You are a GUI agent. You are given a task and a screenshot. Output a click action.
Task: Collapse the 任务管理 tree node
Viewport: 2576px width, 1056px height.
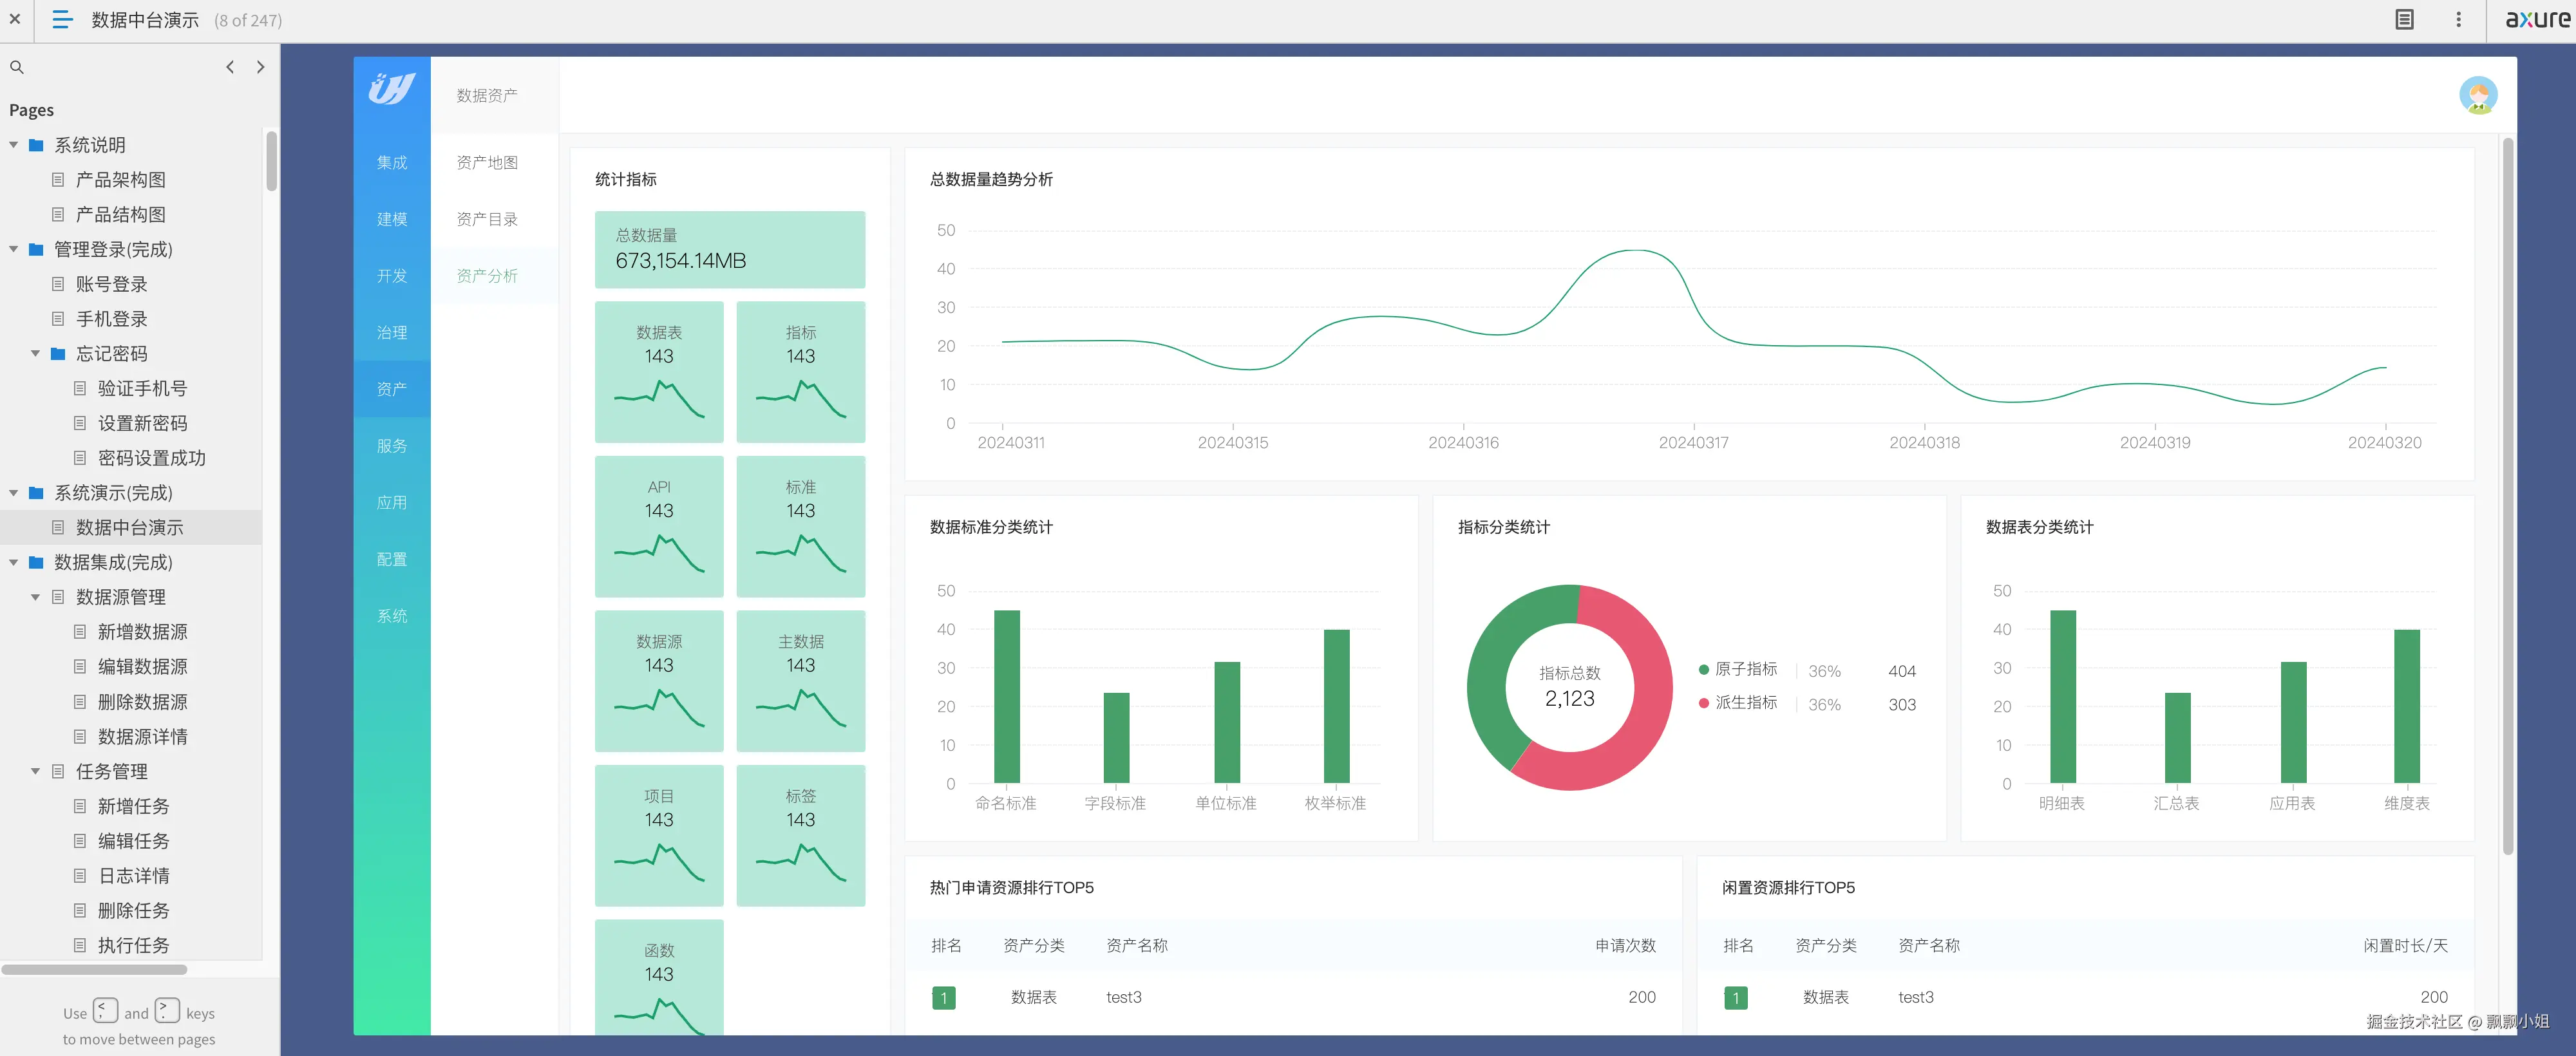click(x=36, y=771)
